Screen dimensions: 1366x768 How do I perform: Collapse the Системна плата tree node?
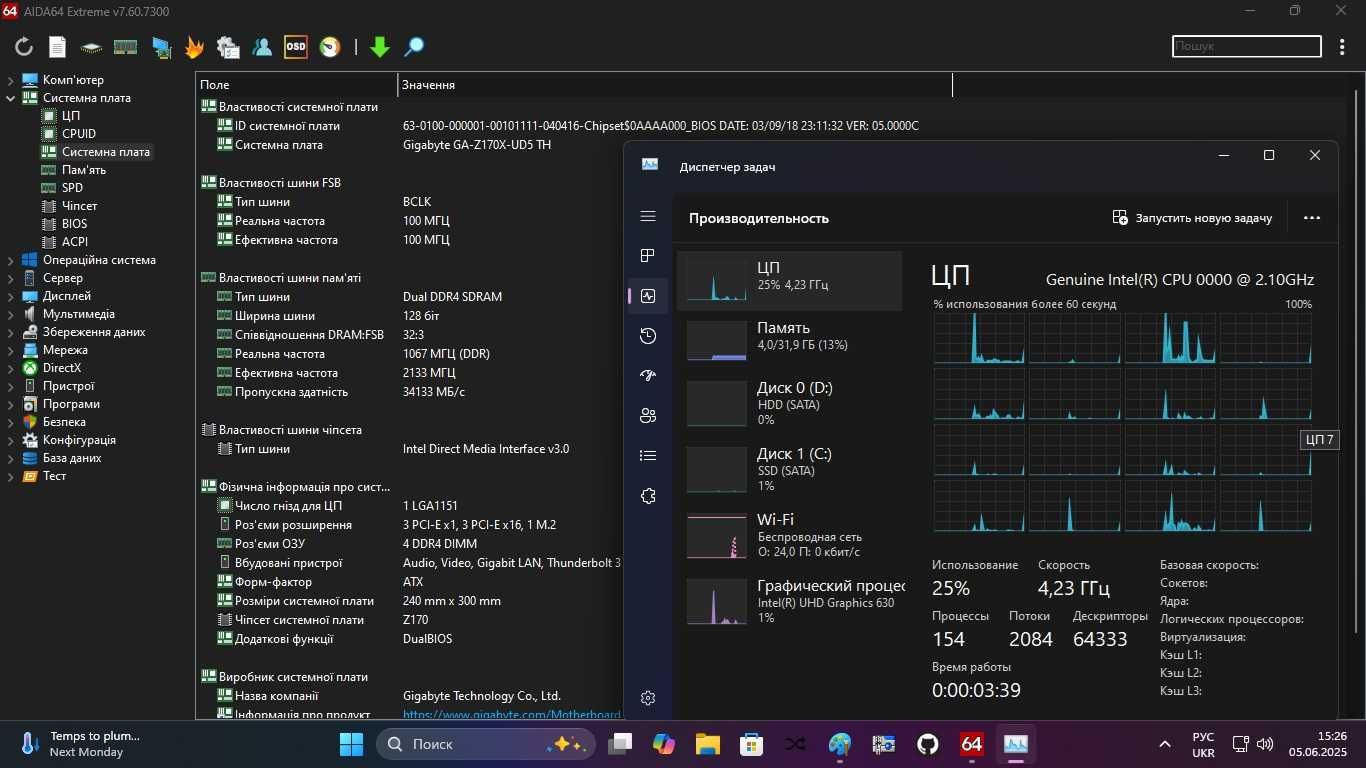pos(11,98)
